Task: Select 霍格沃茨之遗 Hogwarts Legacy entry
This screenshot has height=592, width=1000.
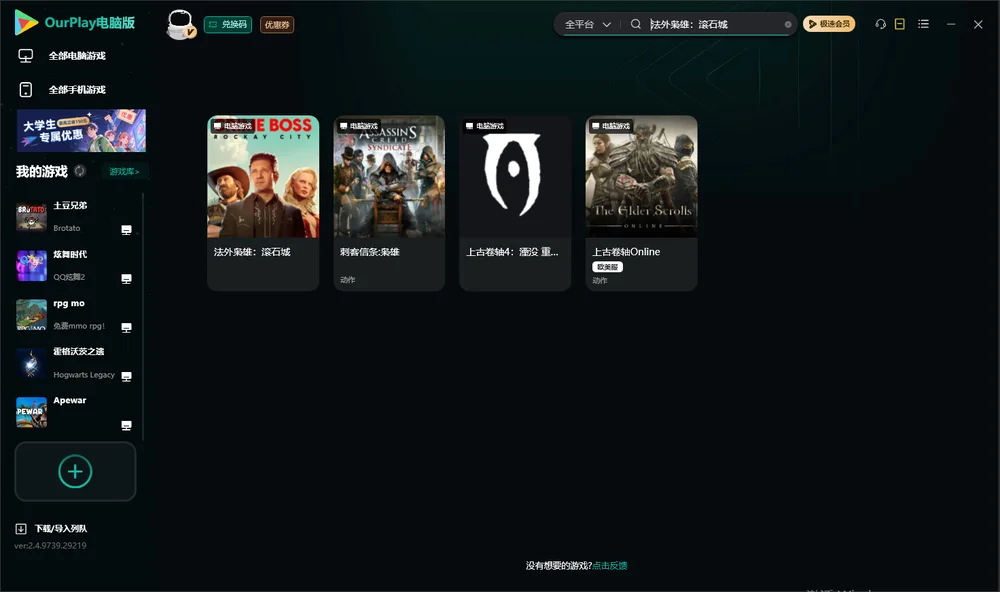Action: click(75, 364)
